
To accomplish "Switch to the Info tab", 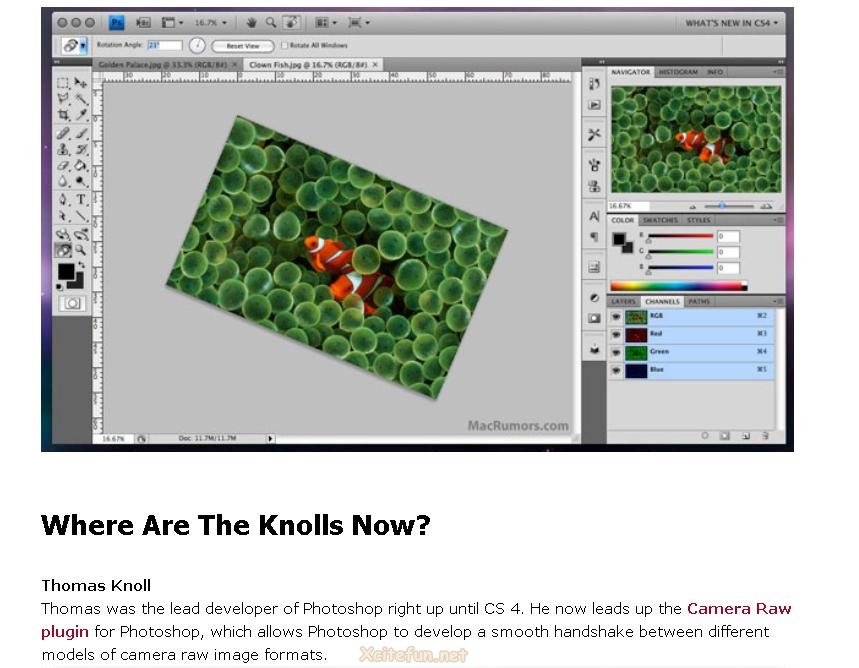I will pyautogui.click(x=714, y=72).
